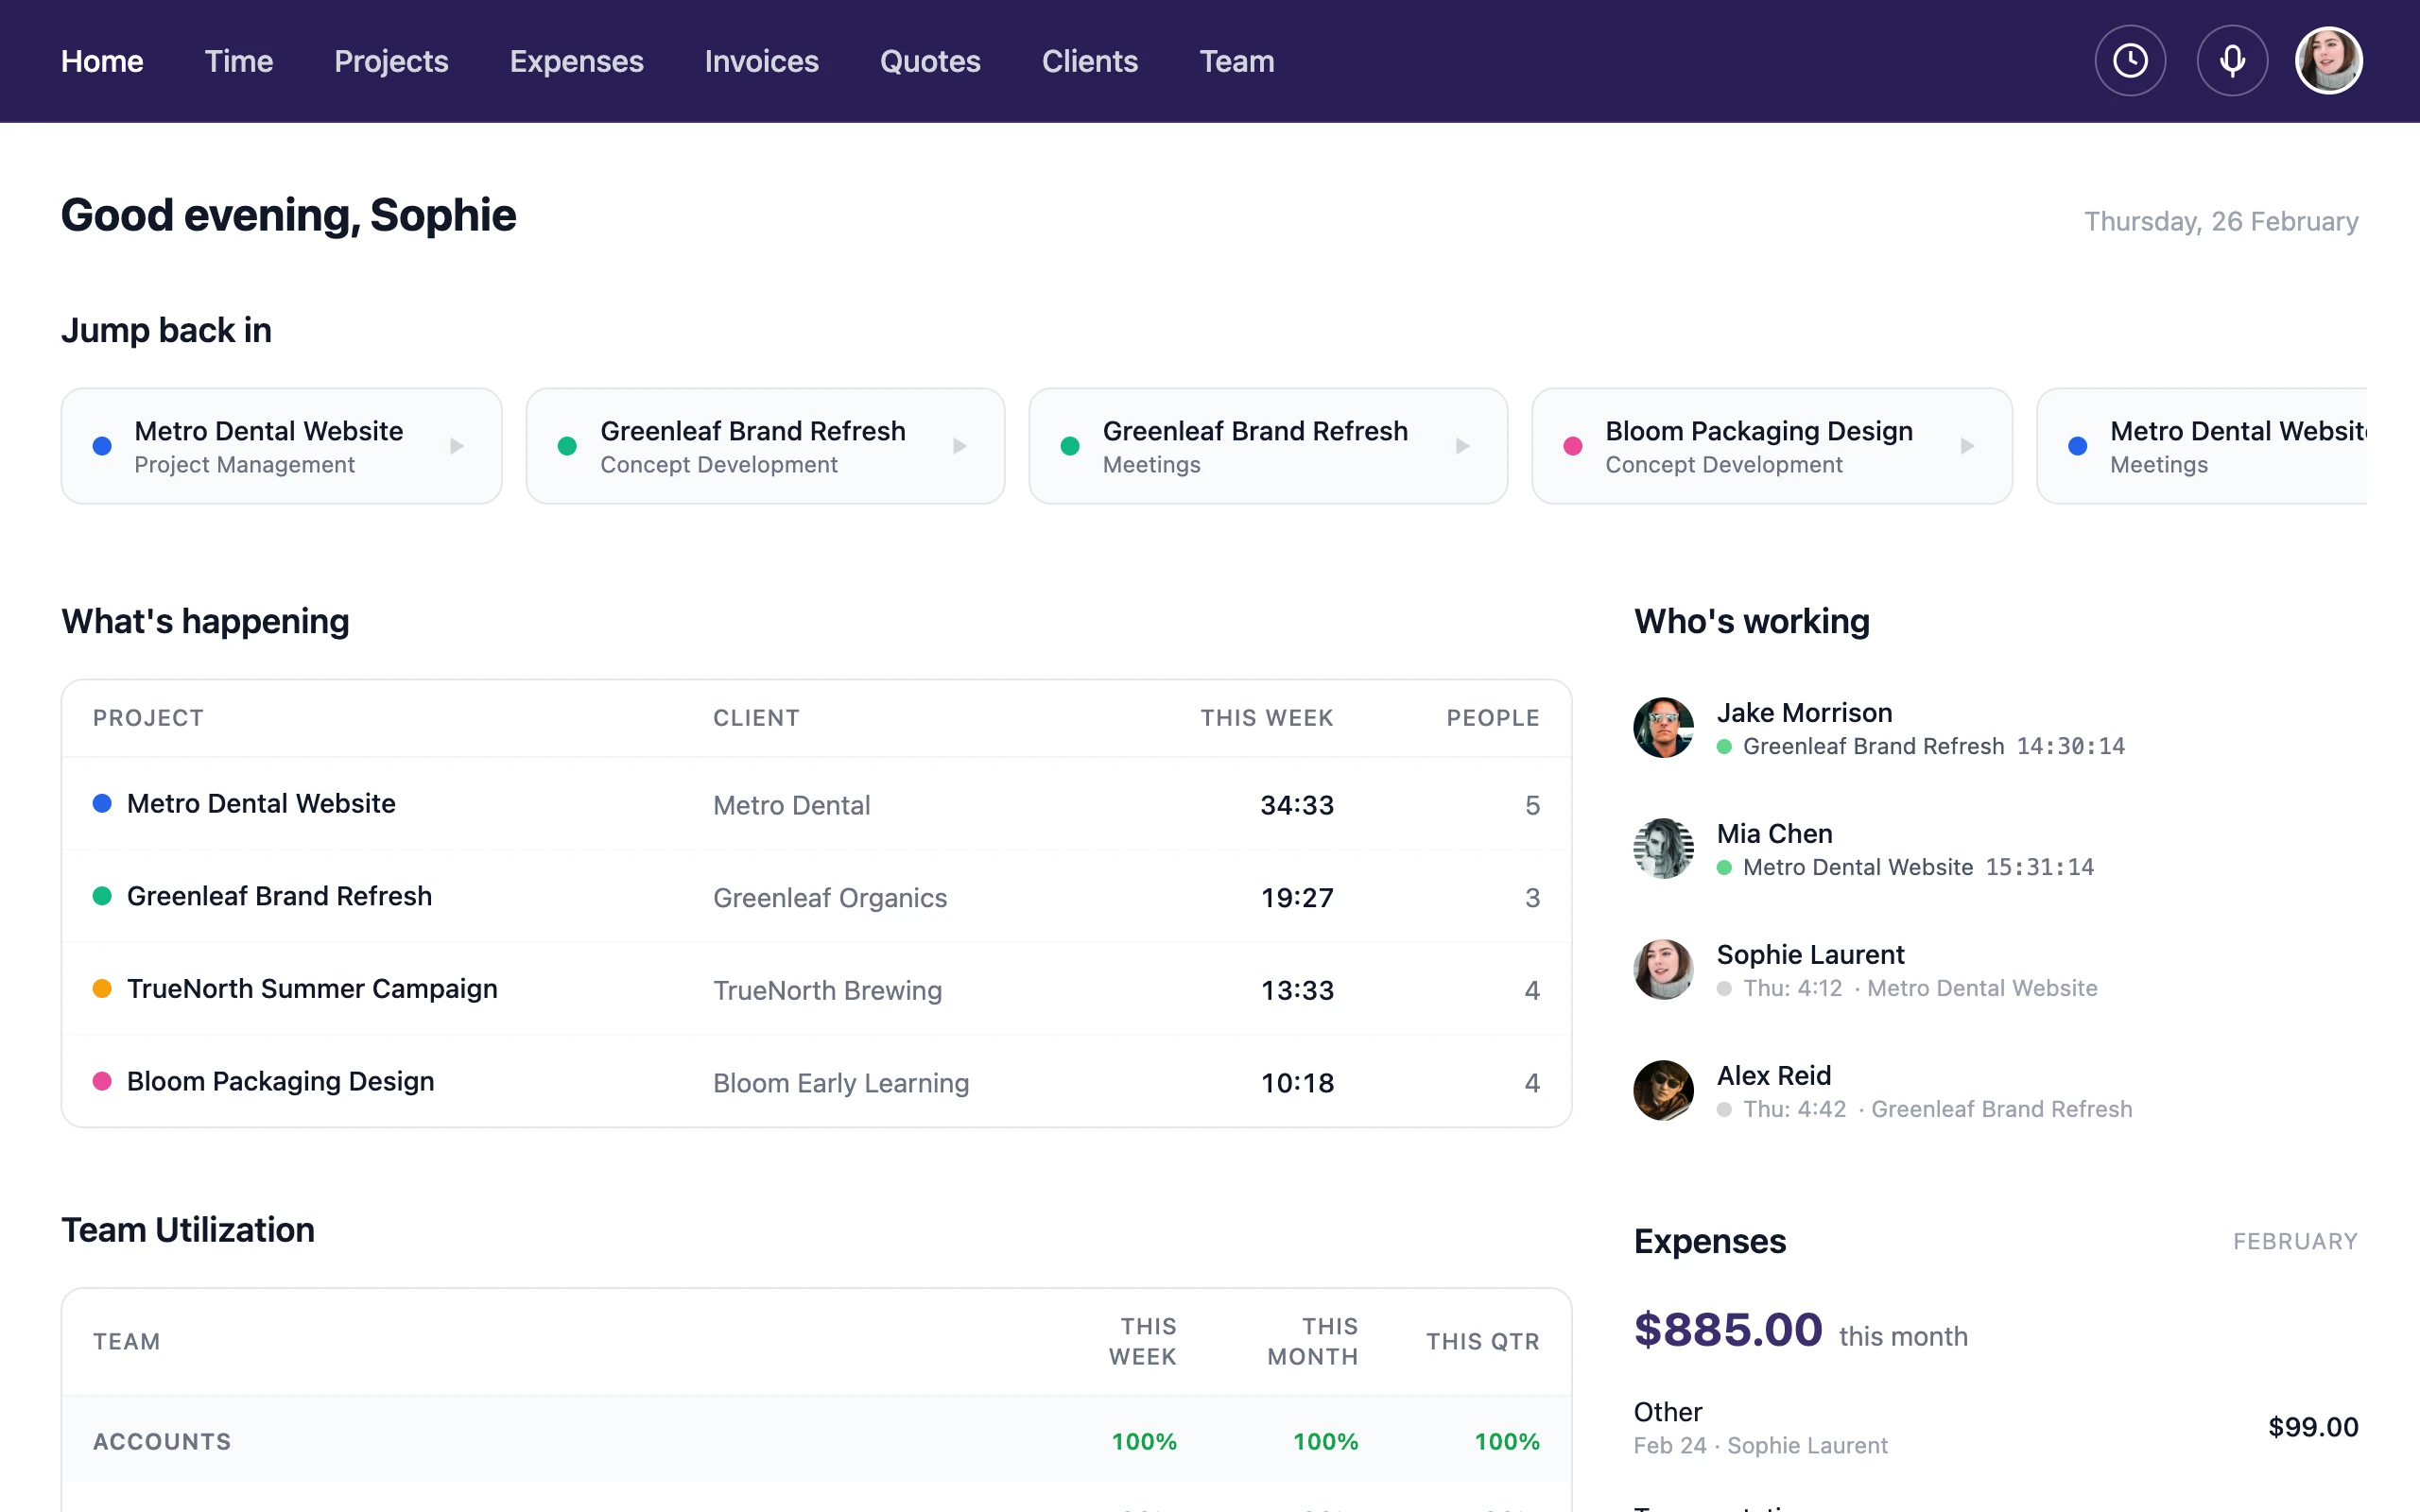Click Jake Morrison's avatar in Who's working
The width and height of the screenshot is (2420, 1512).
(1663, 727)
